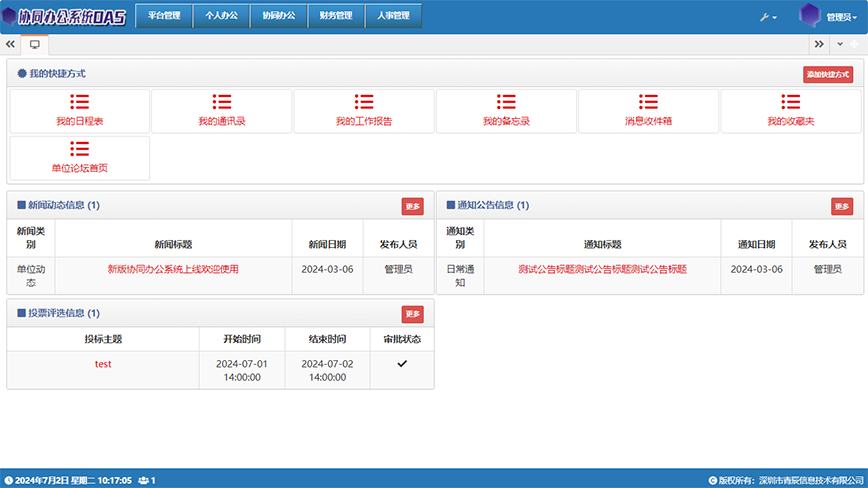
Task: Expand the 管理员 user dropdown
Action: (x=841, y=17)
